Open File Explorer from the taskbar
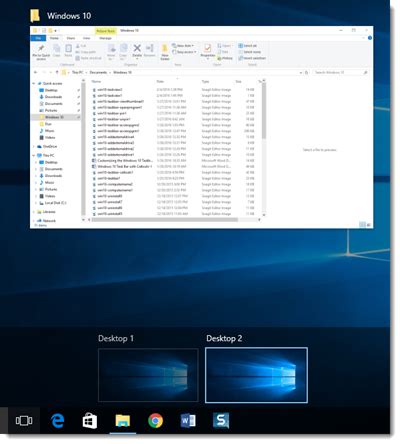This screenshot has width=400, height=444. coord(123,421)
